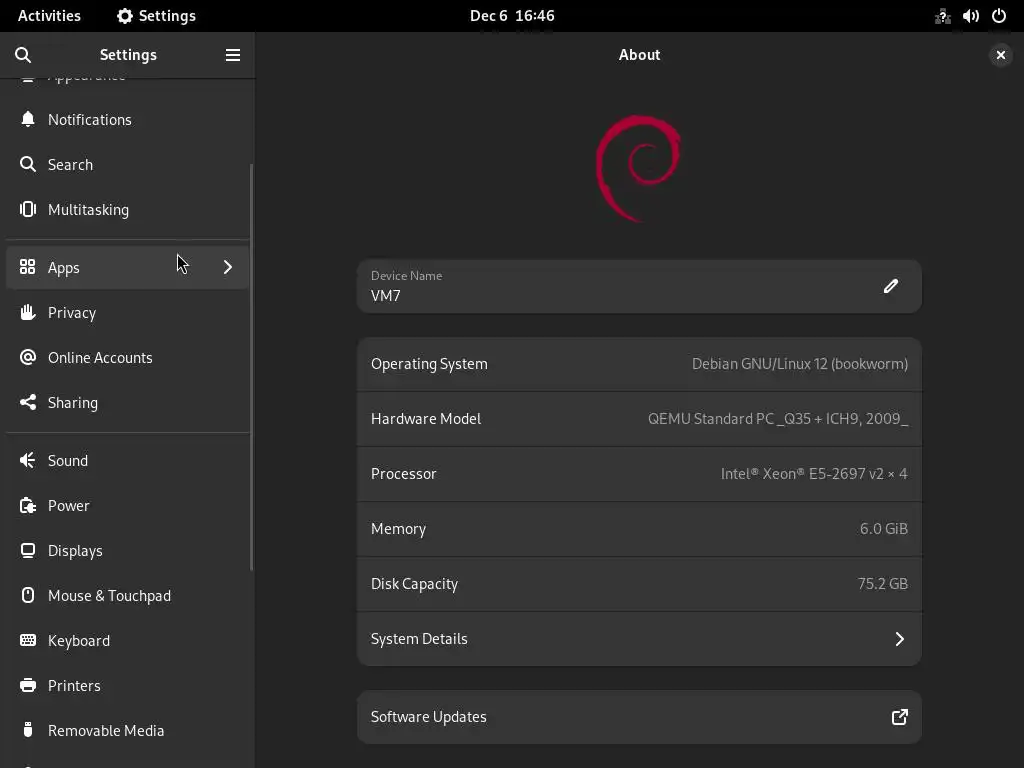The height and width of the screenshot is (768, 1024).
Task: Click the 'About' panel title
Action: tap(639, 55)
